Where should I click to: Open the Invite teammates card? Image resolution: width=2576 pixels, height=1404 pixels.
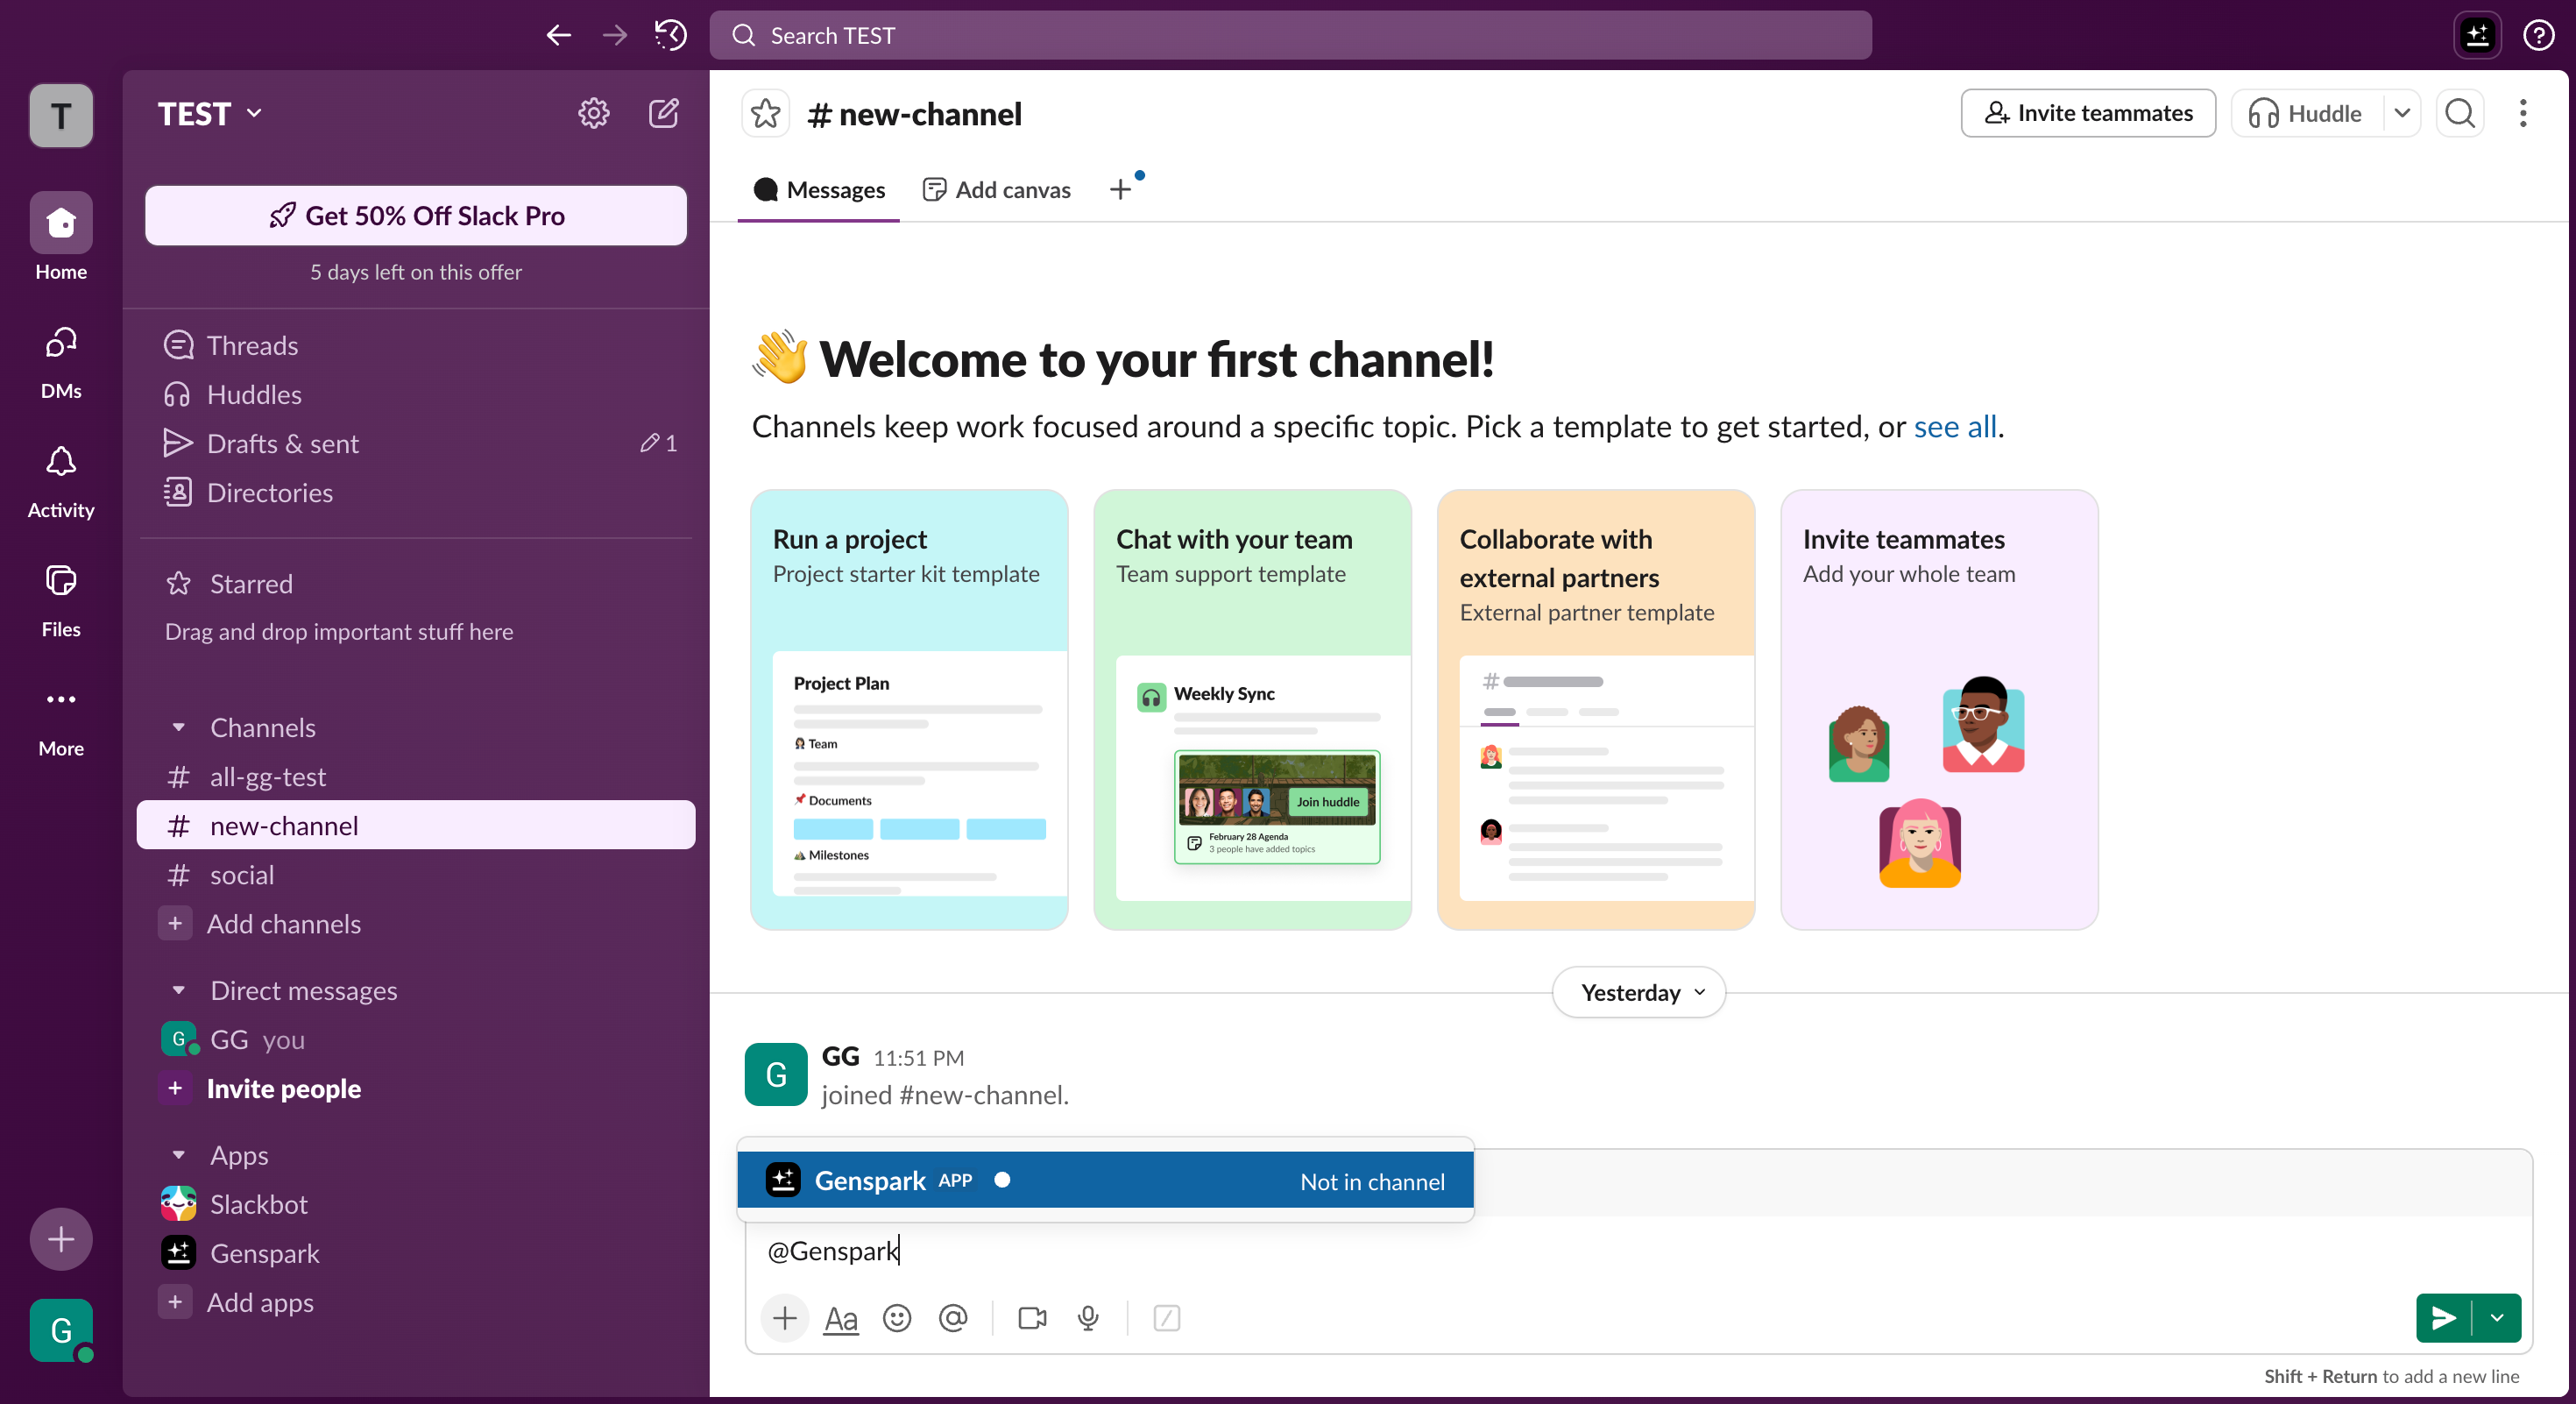coord(1938,709)
